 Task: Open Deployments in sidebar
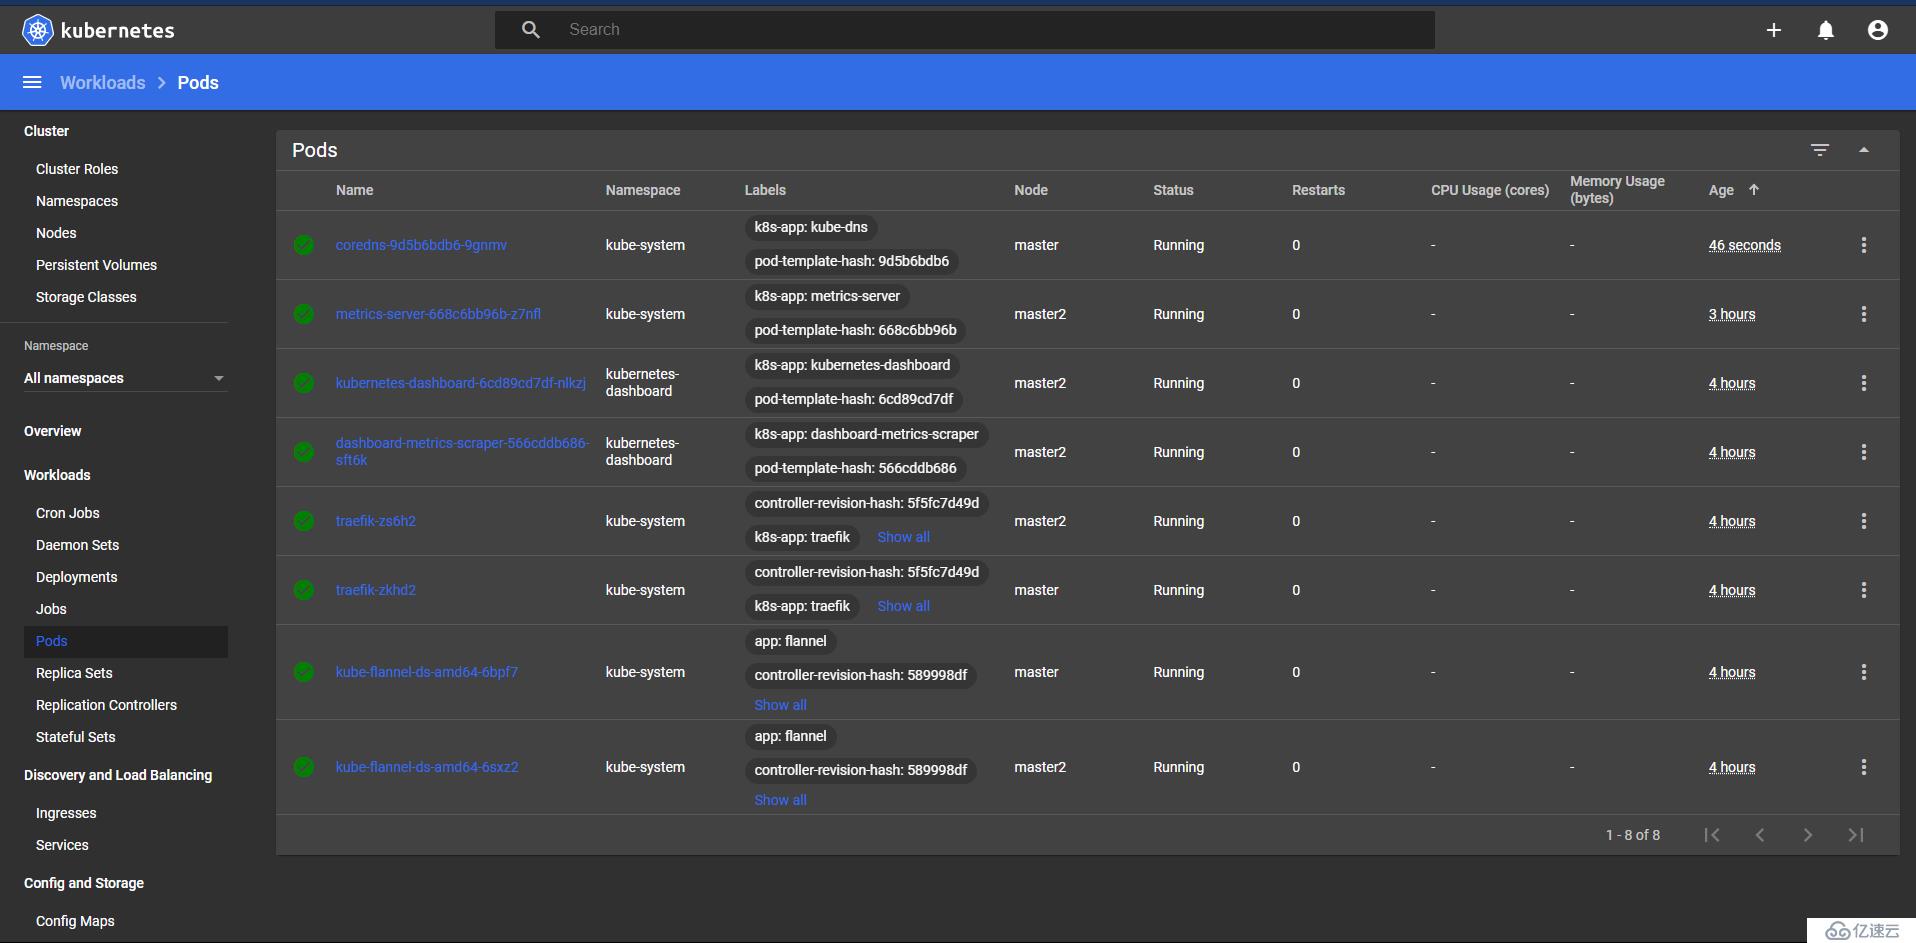pos(76,577)
